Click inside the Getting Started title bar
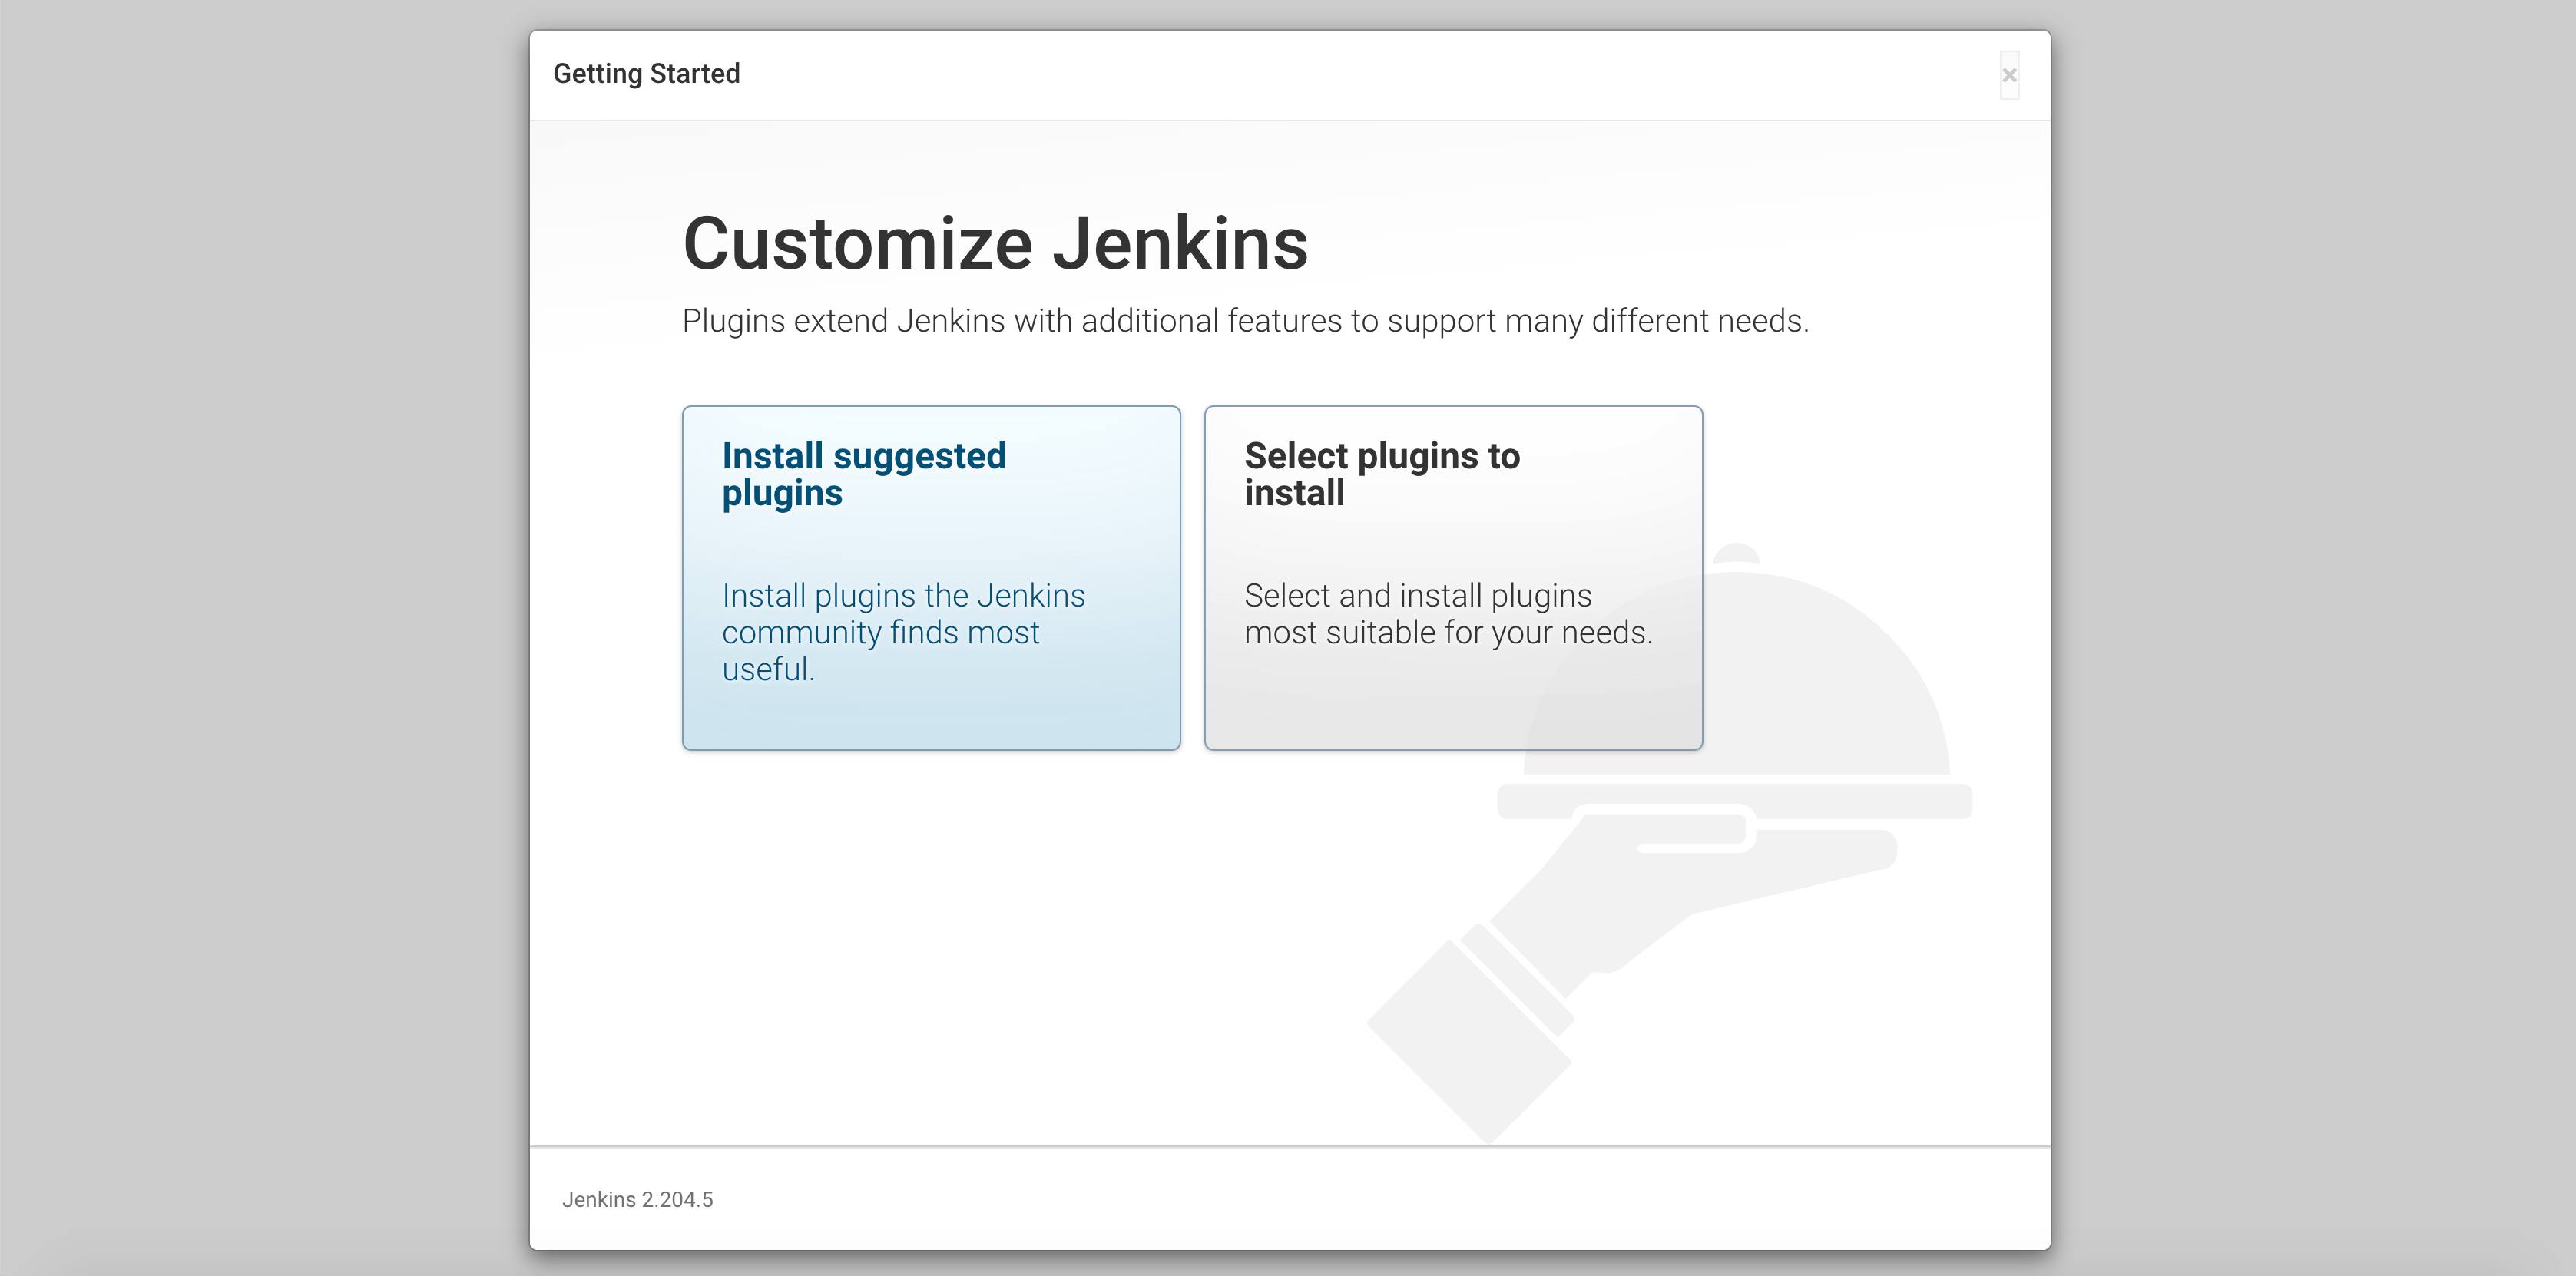This screenshot has width=2576, height=1276. (x=1290, y=73)
